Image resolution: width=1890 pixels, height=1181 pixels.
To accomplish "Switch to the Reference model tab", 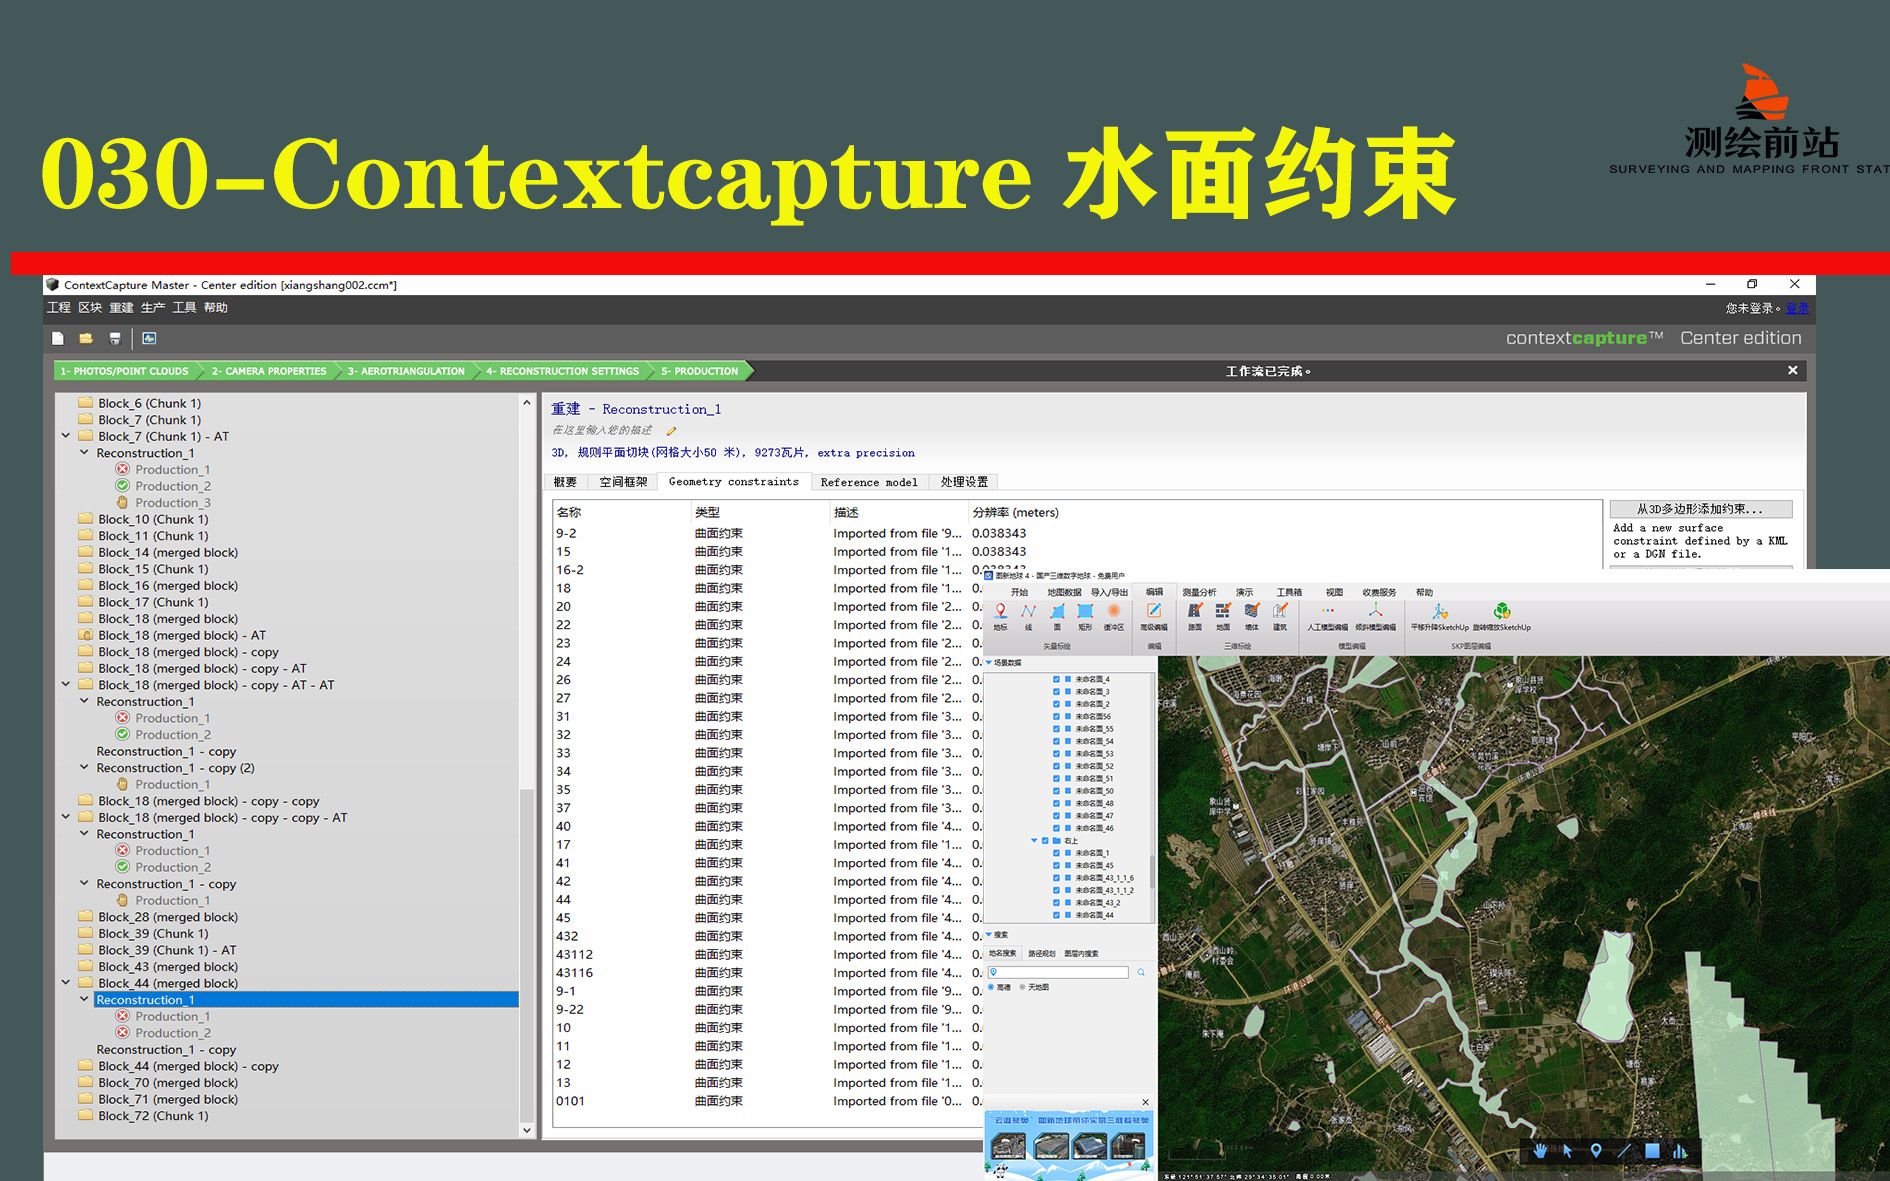I will point(868,482).
